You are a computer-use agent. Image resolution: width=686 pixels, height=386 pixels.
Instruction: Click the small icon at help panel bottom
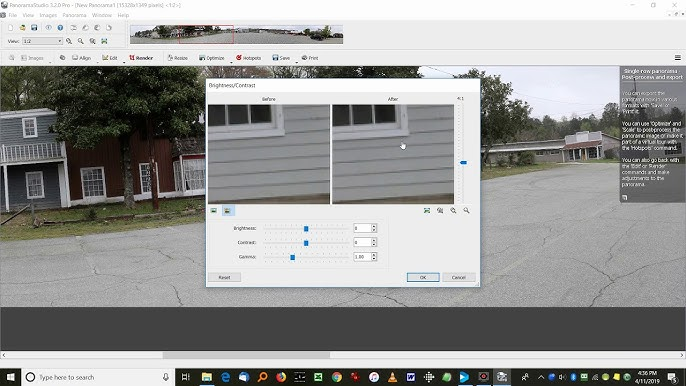point(625,197)
